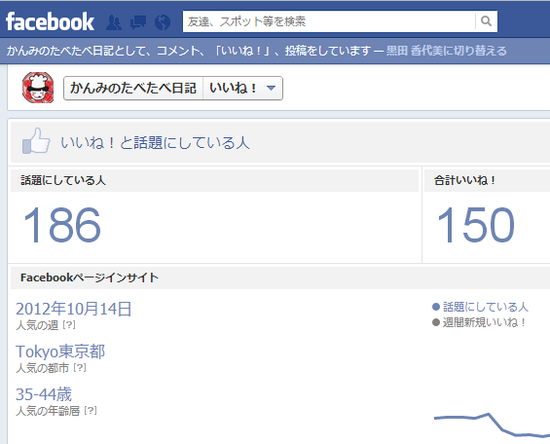
Task: Open the Facebook home logo
Action: pos(50,22)
